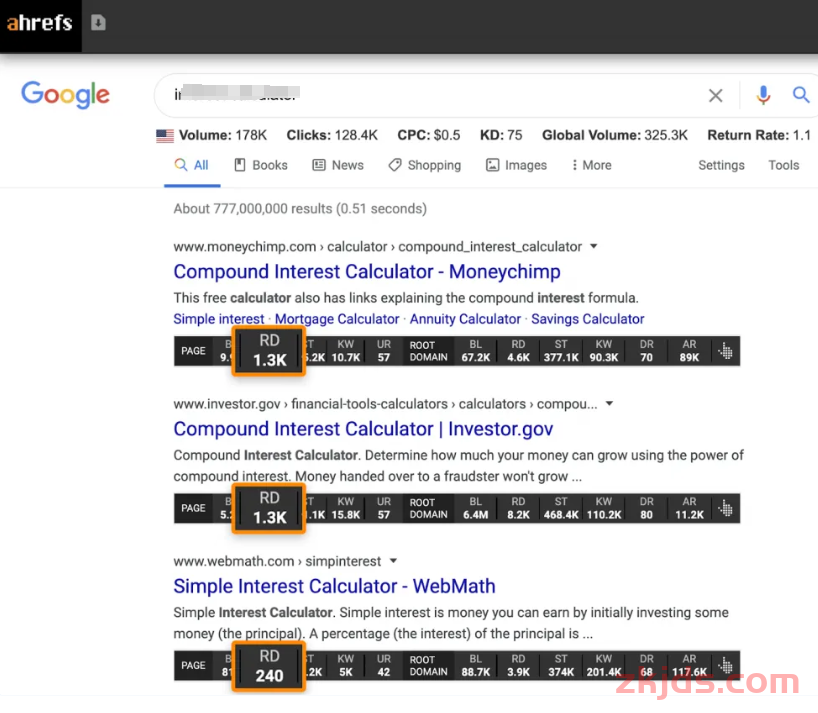The height and width of the screenshot is (713, 818).
Task: Switch to the News tab
Action: point(338,165)
